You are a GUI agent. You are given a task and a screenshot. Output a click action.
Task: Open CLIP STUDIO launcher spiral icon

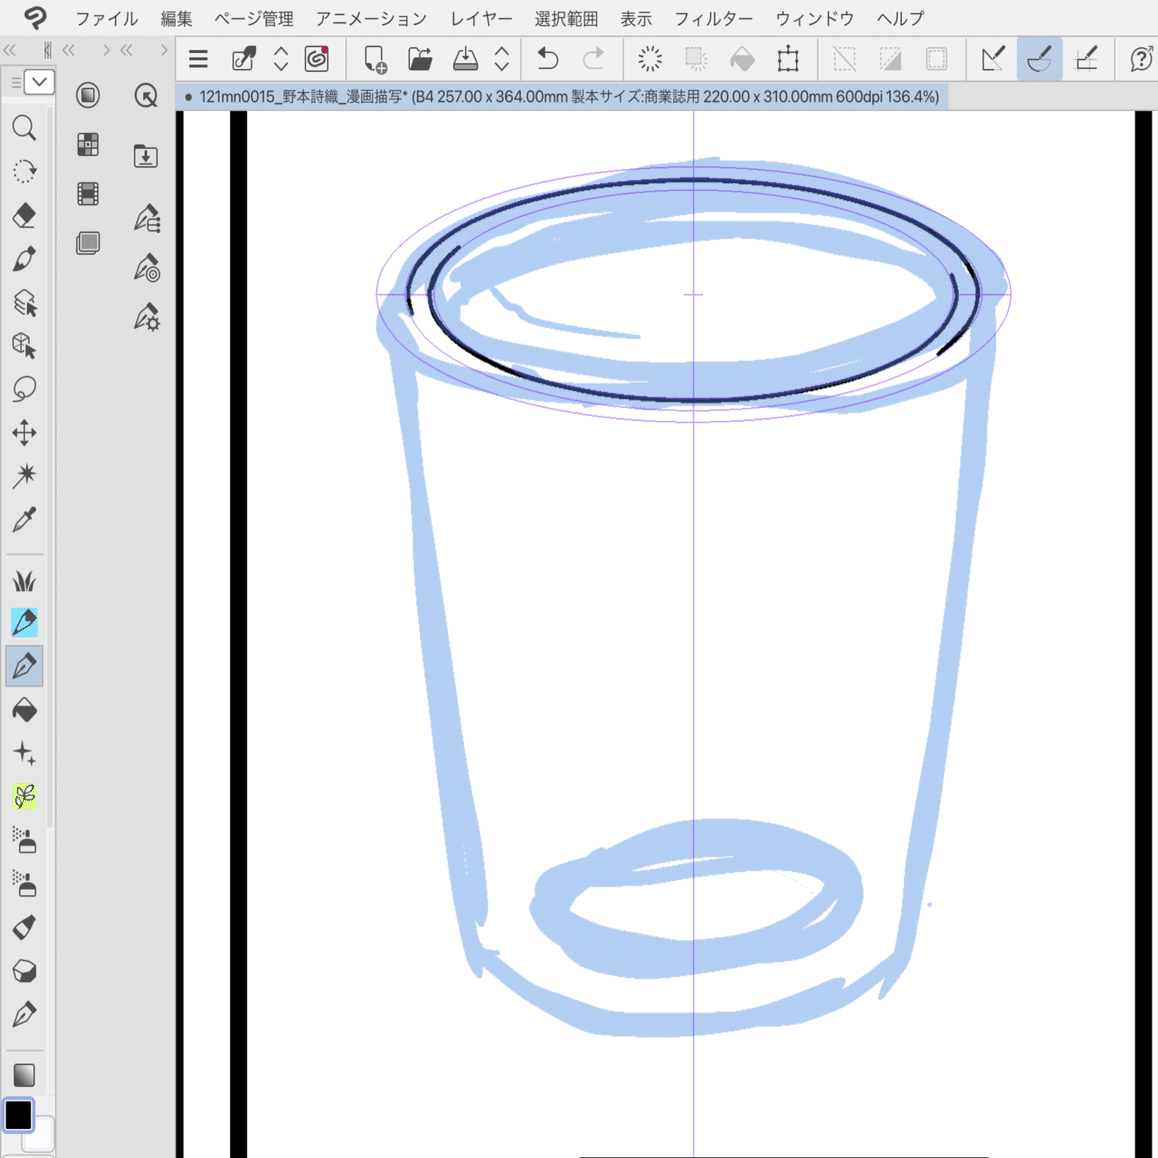pos(316,58)
